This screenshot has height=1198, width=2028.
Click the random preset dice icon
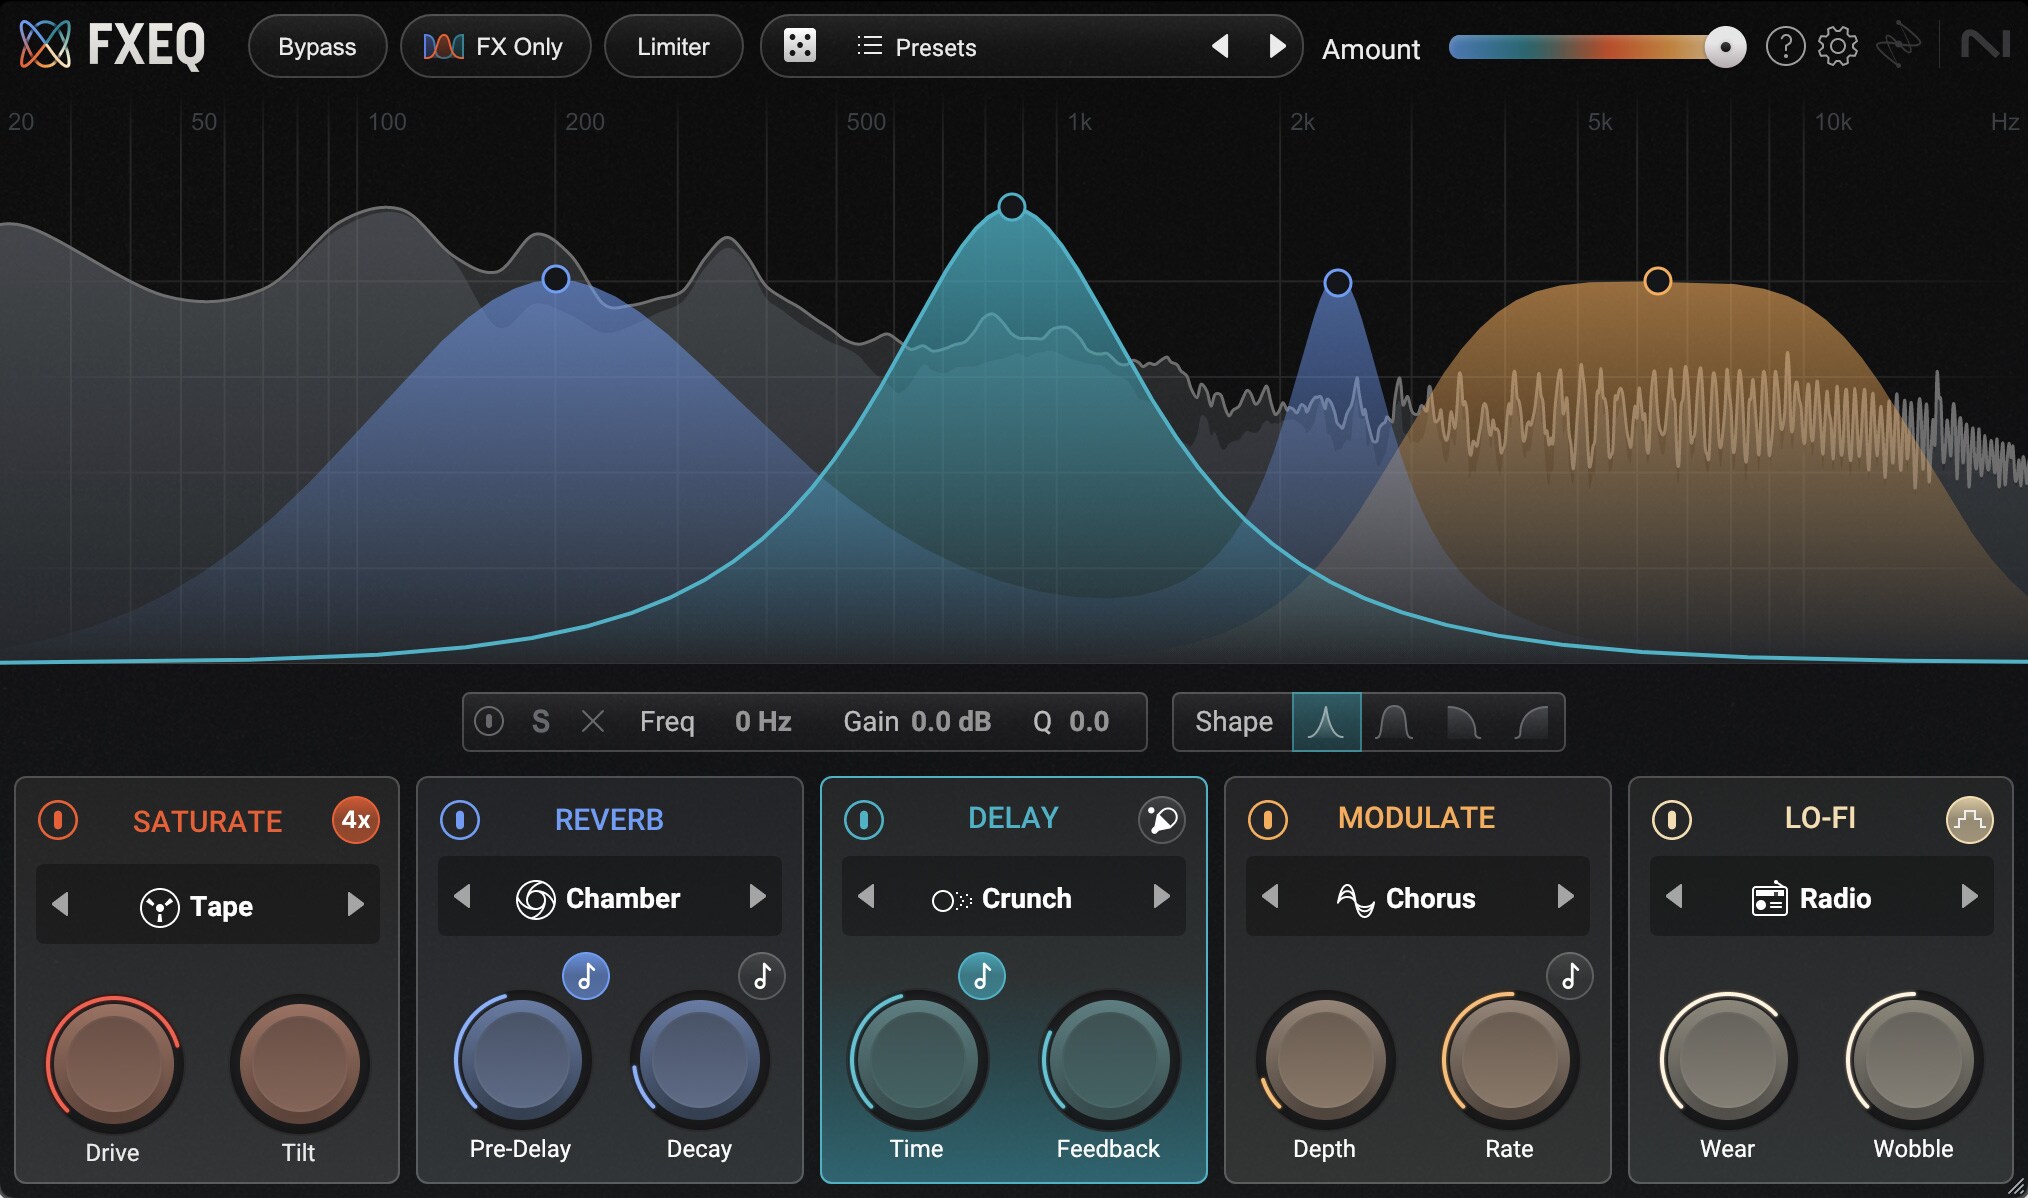(799, 46)
